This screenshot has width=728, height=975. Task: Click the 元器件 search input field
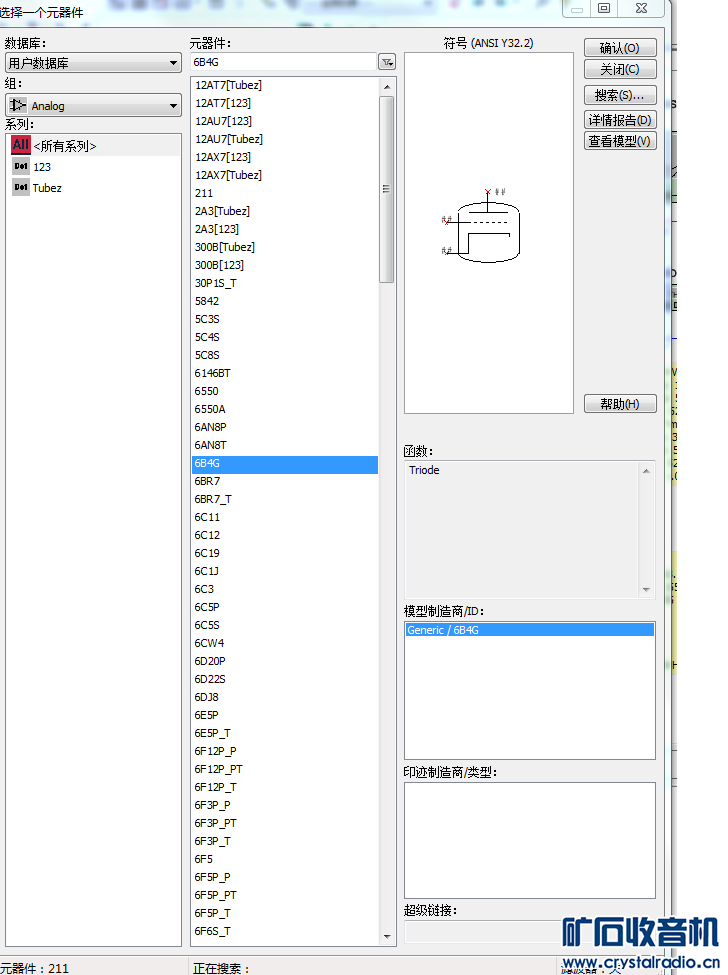(284, 63)
